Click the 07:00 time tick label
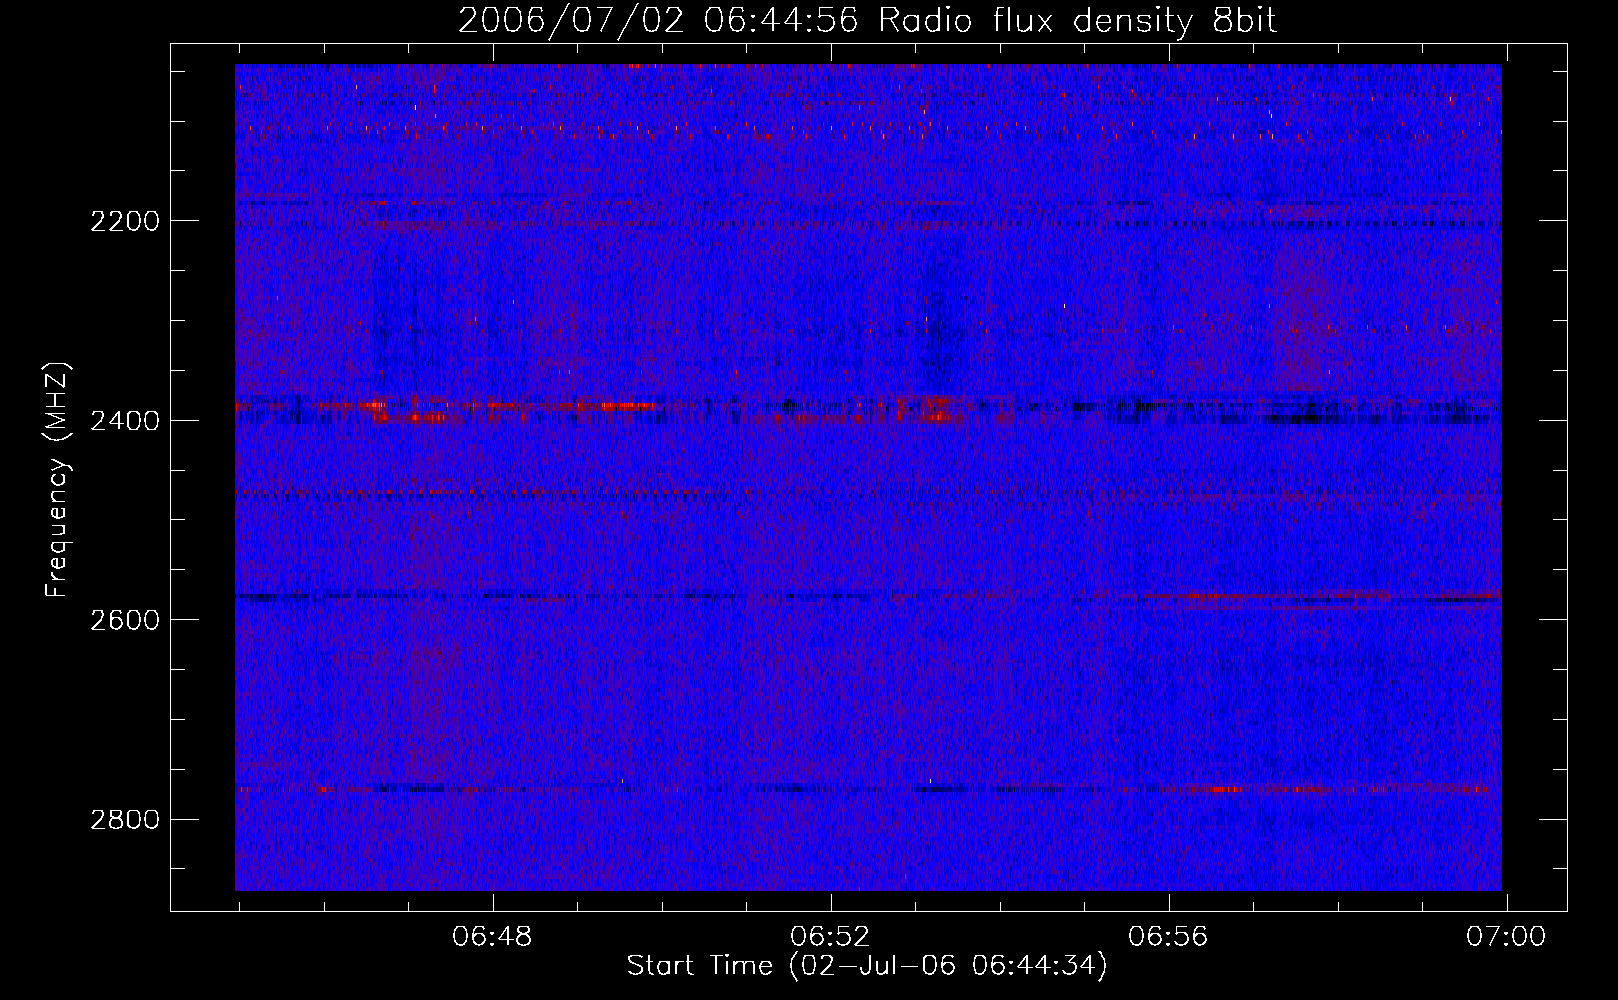This screenshot has width=1618, height=1000. click(1506, 937)
